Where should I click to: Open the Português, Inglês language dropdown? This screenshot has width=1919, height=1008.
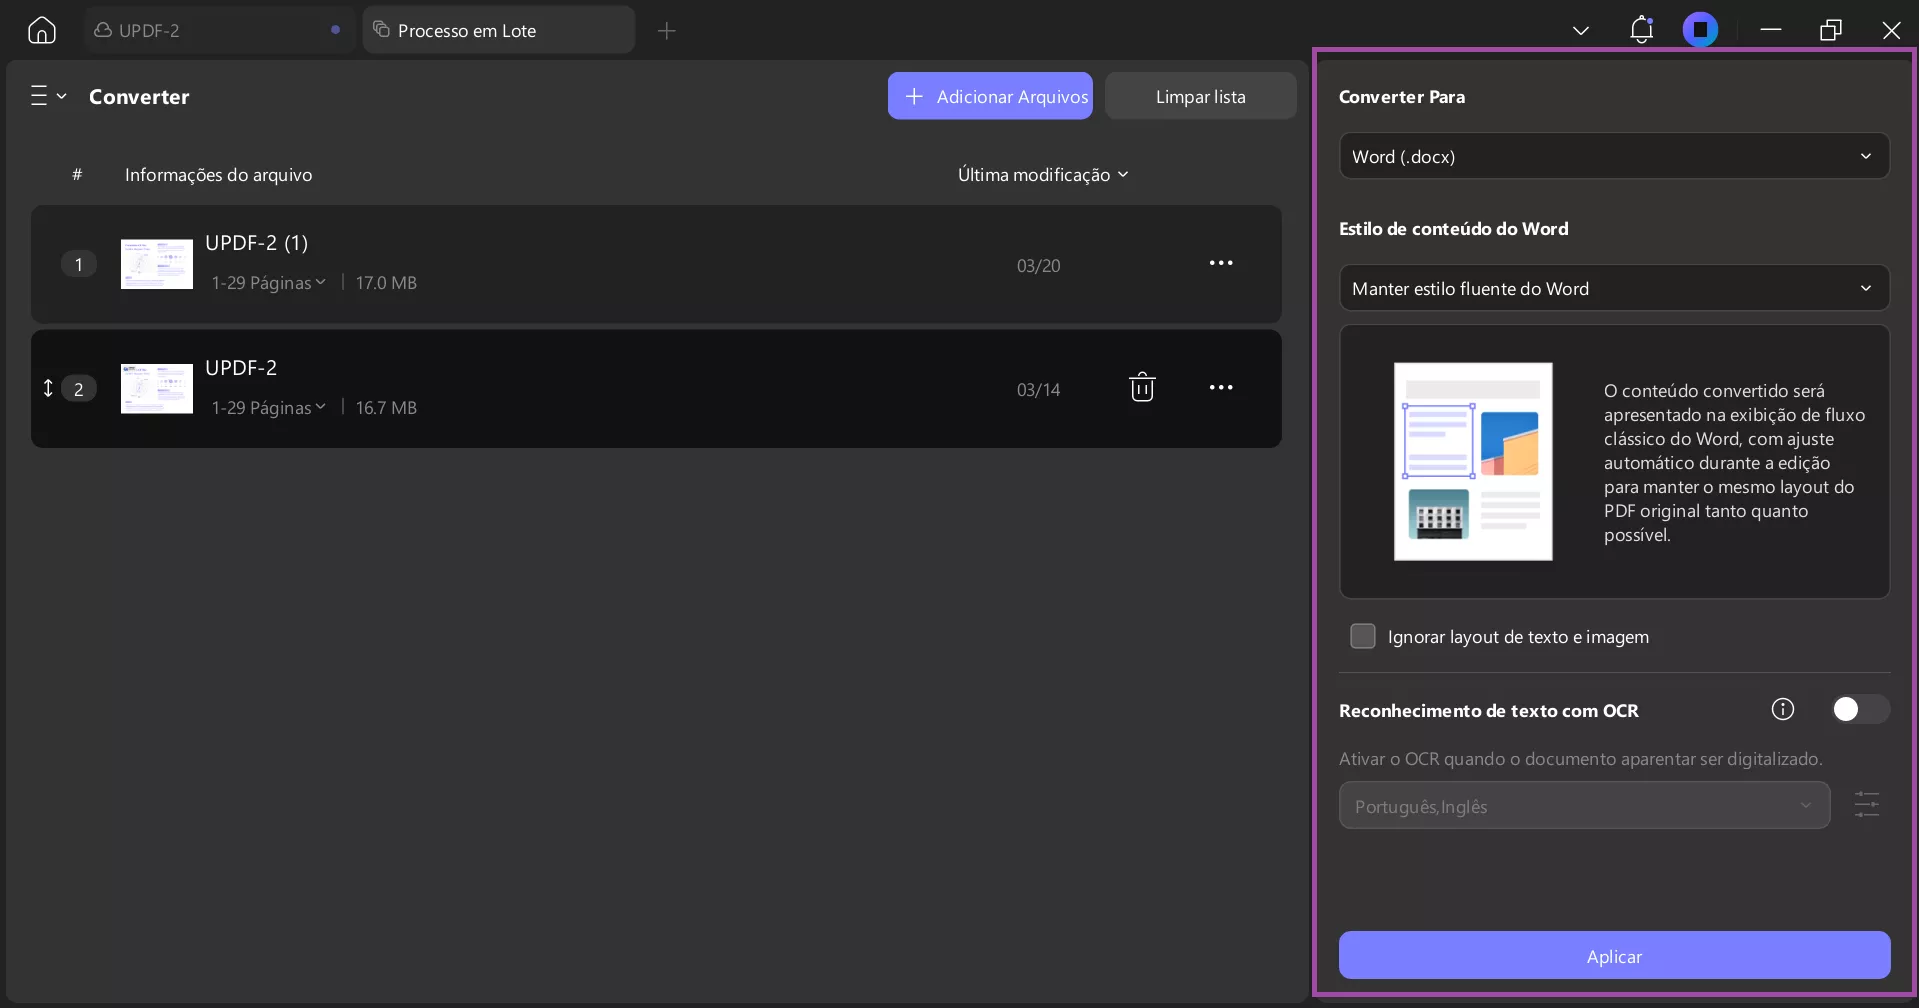(1584, 806)
